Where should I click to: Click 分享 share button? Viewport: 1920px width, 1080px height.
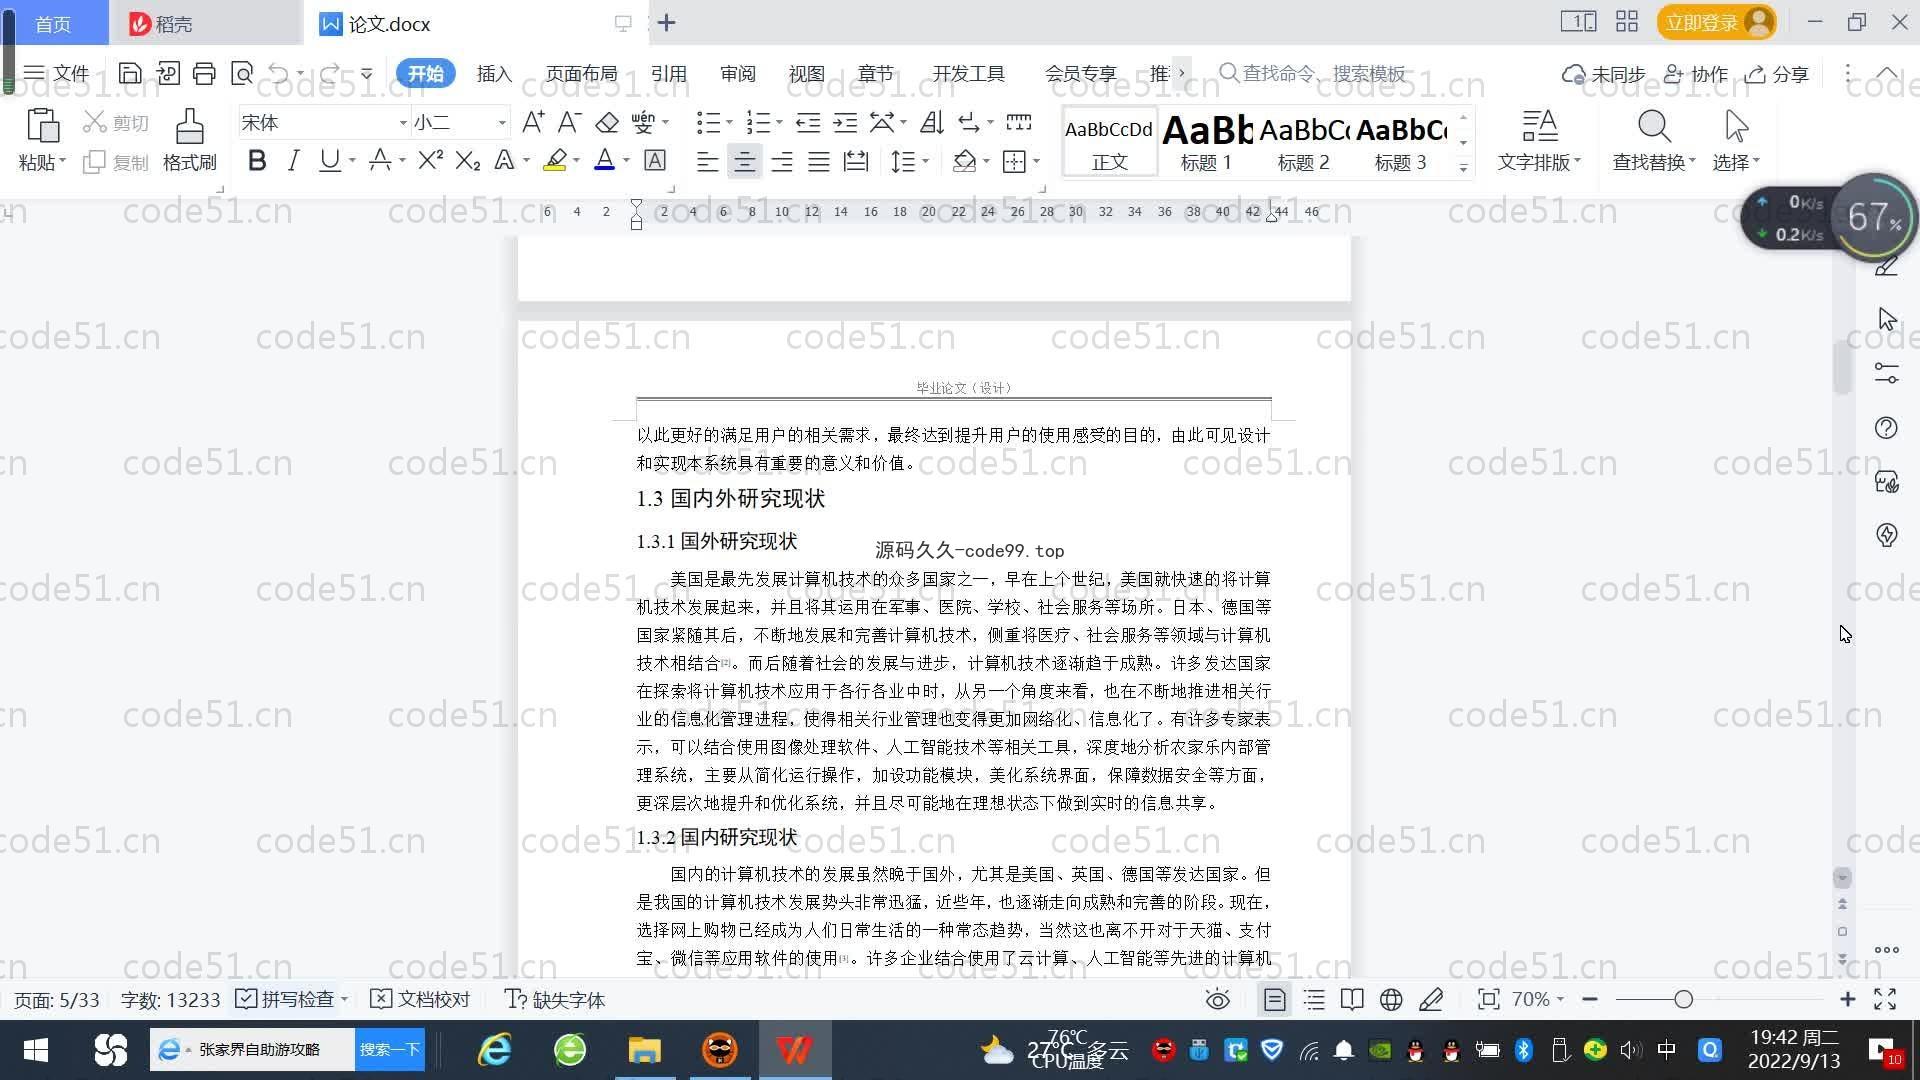point(1777,73)
